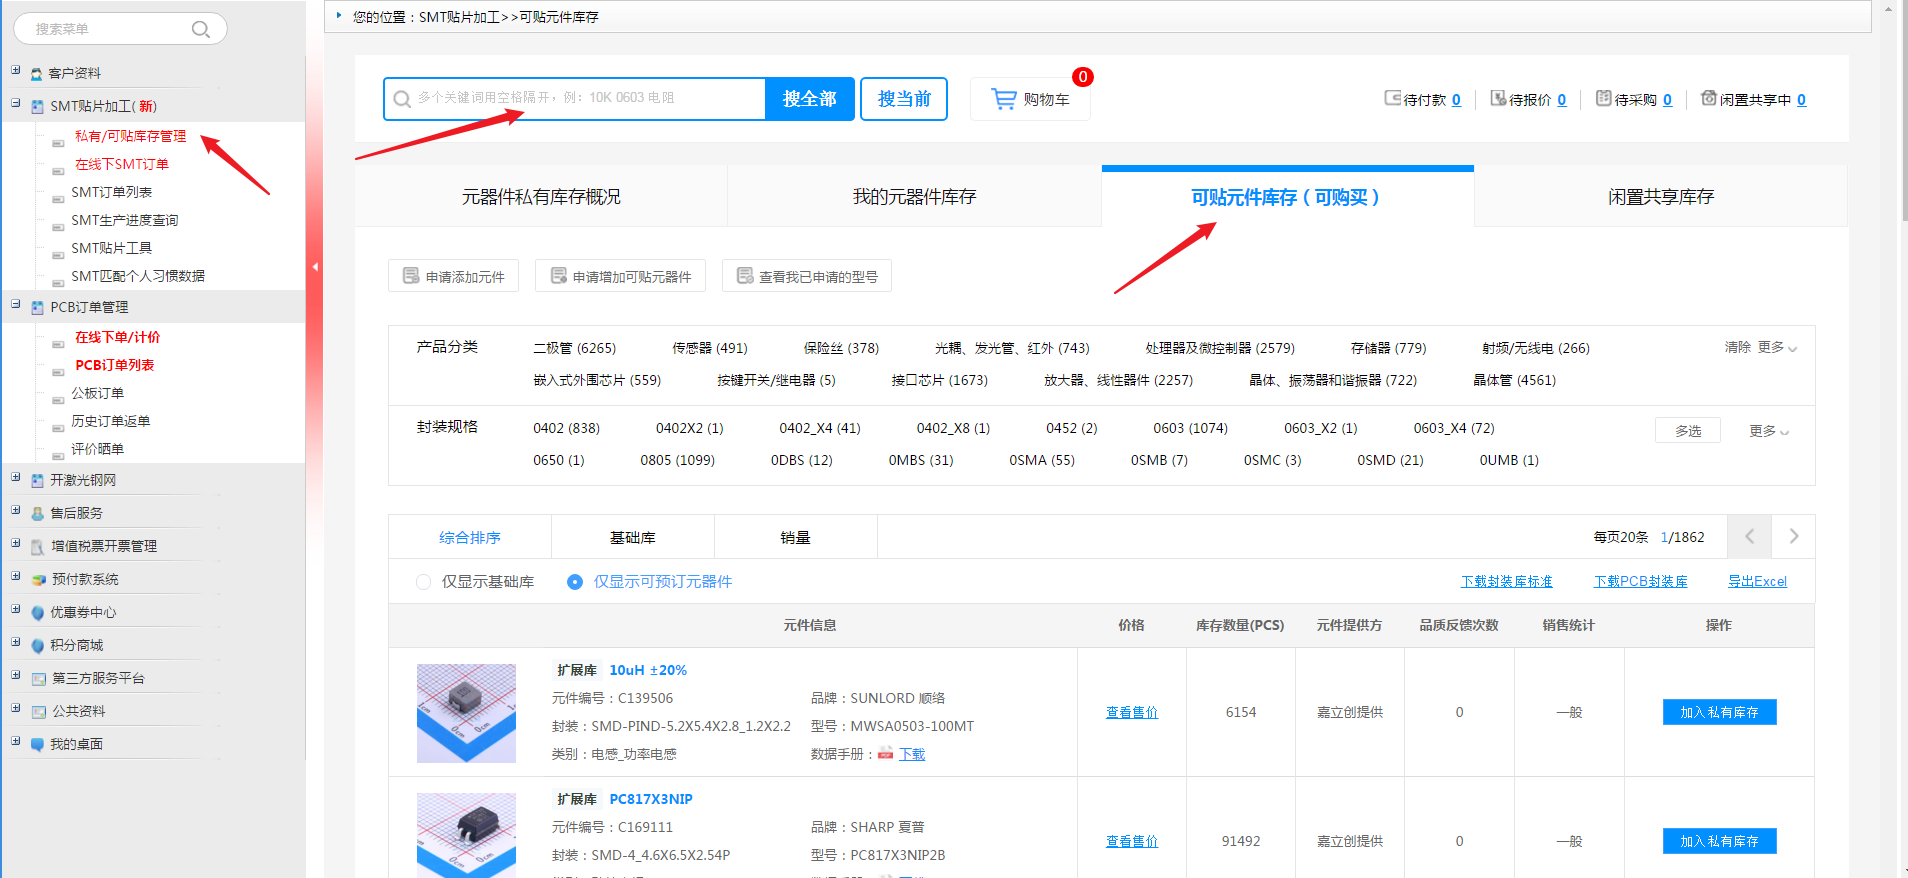Screen dimensions: 1908x878
Task: Click the 待采购 pending purchase icon
Action: pyautogui.click(x=1603, y=98)
